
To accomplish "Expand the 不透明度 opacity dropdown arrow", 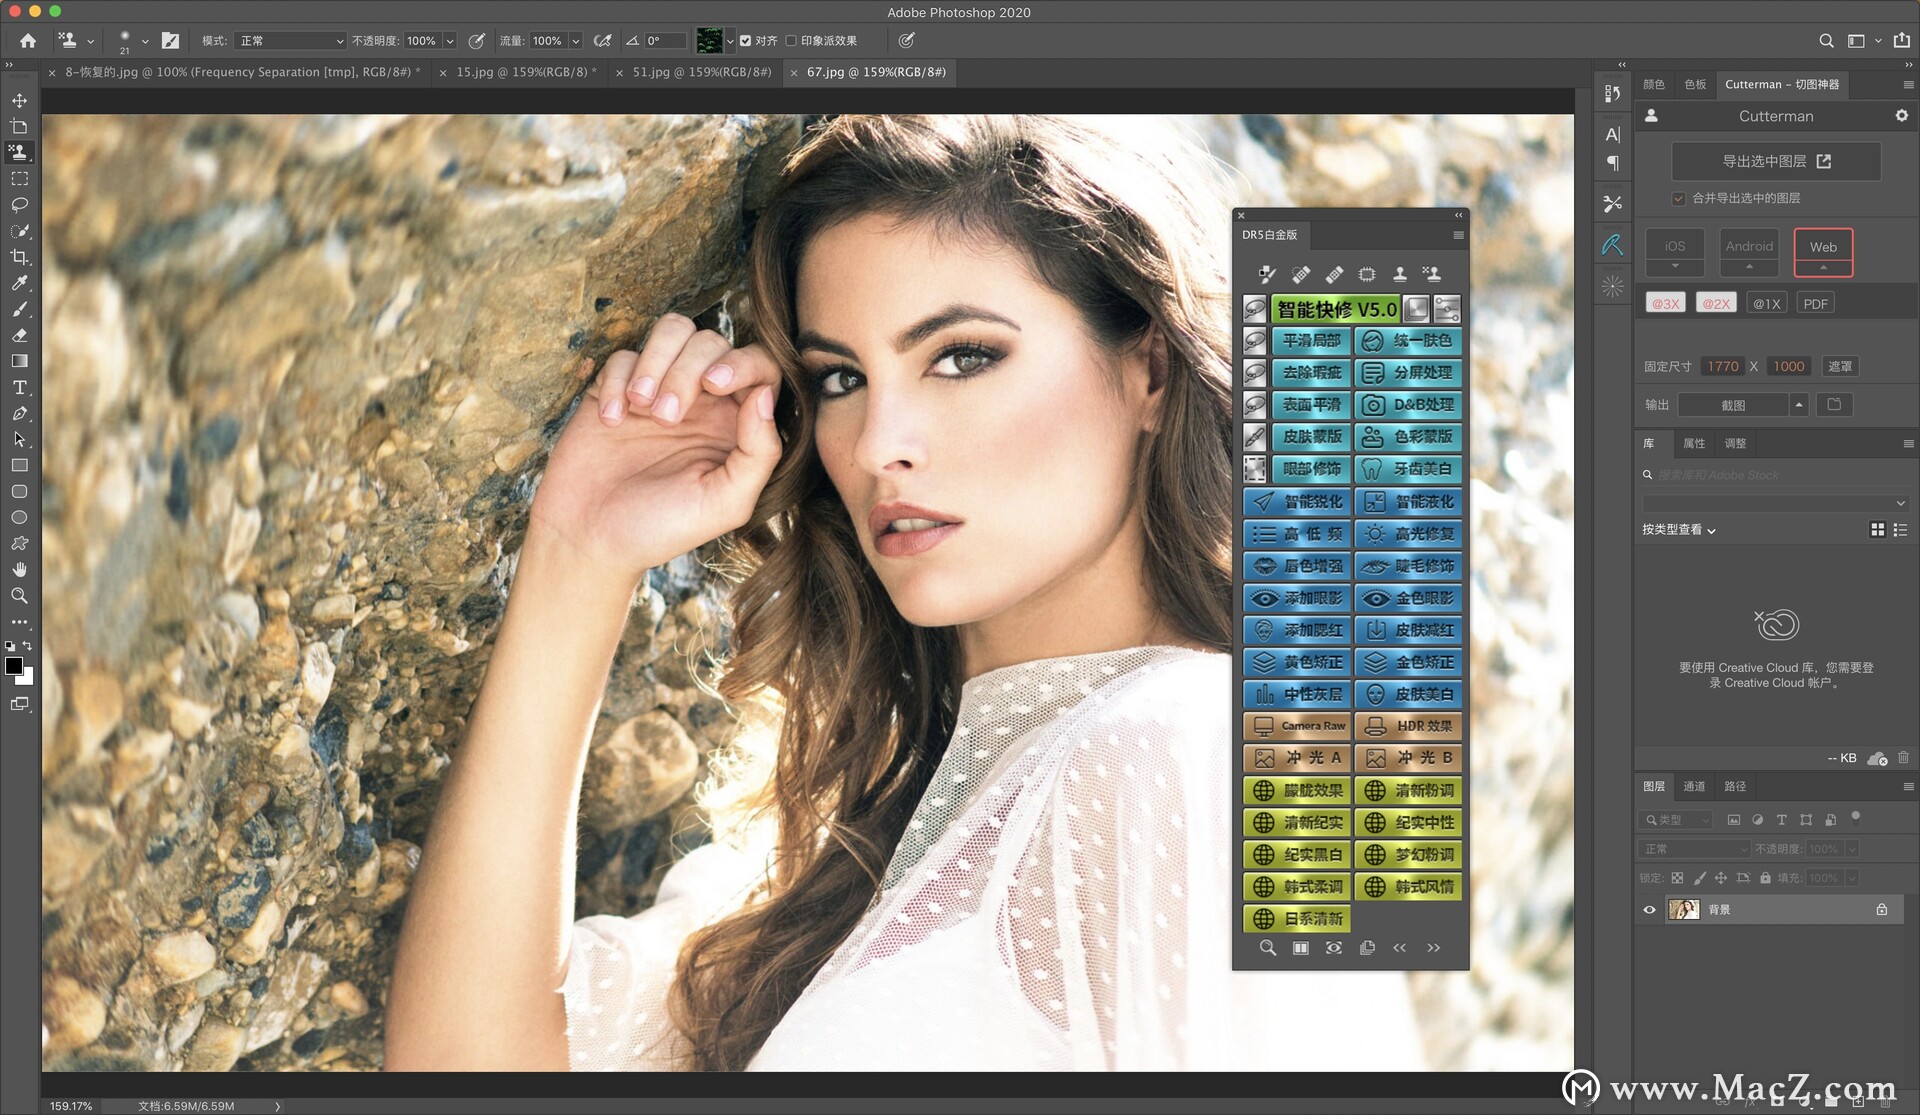I will [x=450, y=41].
